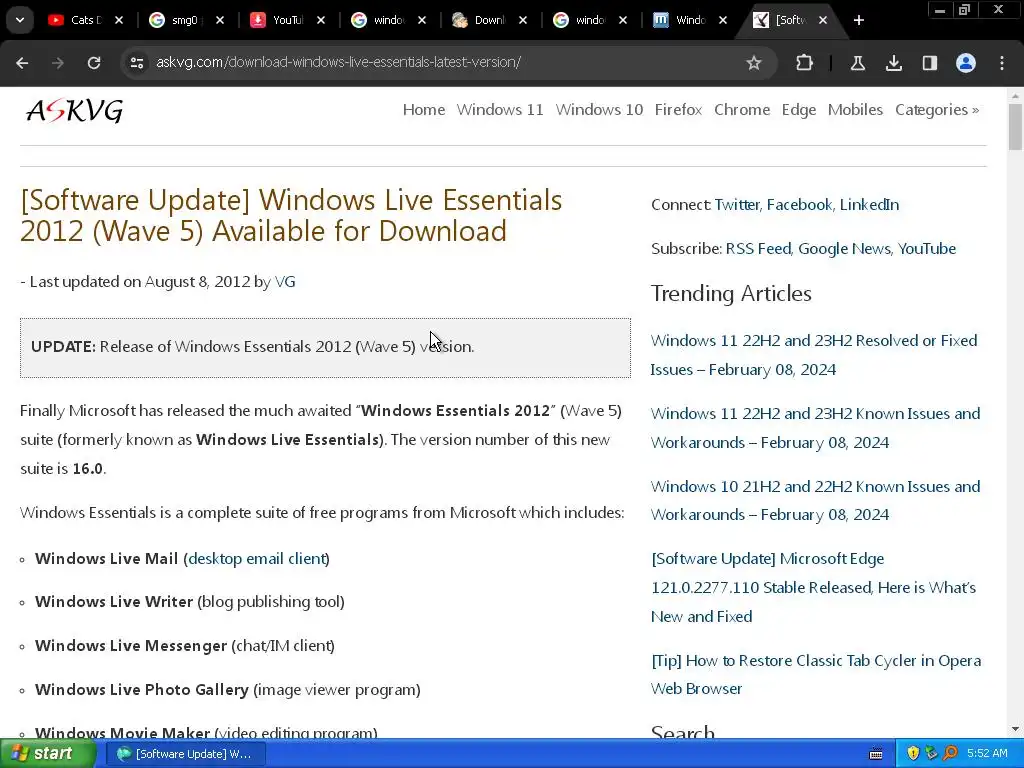Open Restore Classic Tab Cycler in Opera article
1024x768 pixels.
pyautogui.click(x=816, y=675)
